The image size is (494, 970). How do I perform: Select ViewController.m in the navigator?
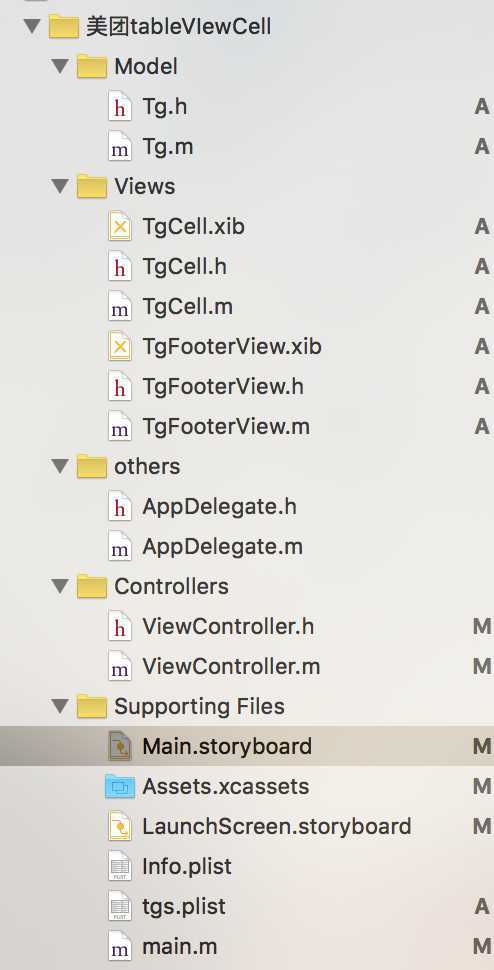(231, 666)
